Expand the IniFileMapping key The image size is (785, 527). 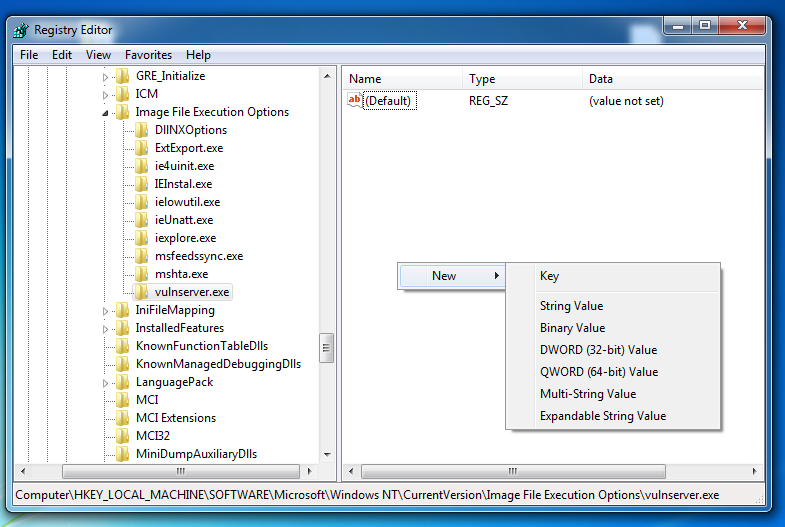(x=105, y=311)
